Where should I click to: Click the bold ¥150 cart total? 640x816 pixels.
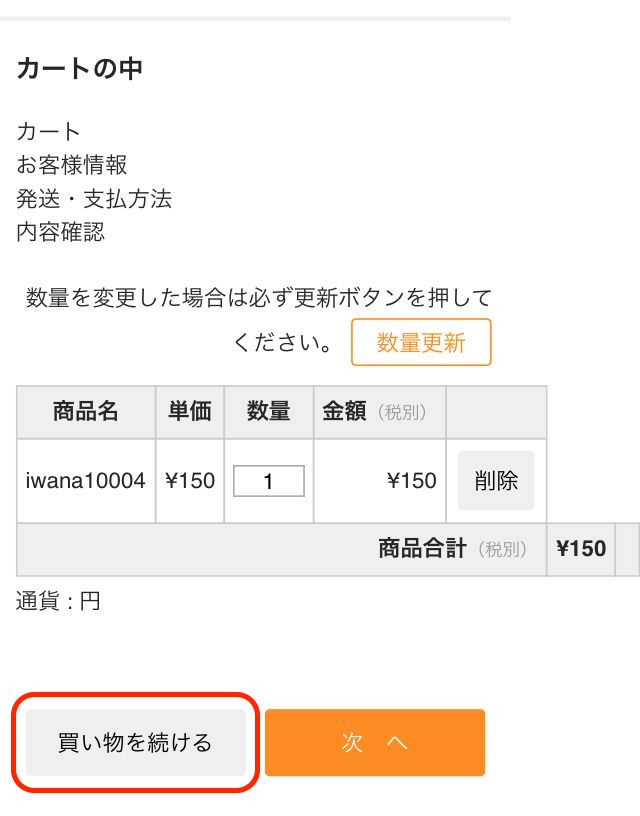pos(581,549)
